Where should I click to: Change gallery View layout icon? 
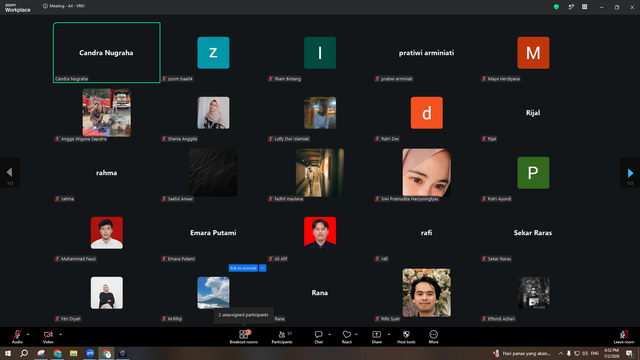tap(584, 7)
